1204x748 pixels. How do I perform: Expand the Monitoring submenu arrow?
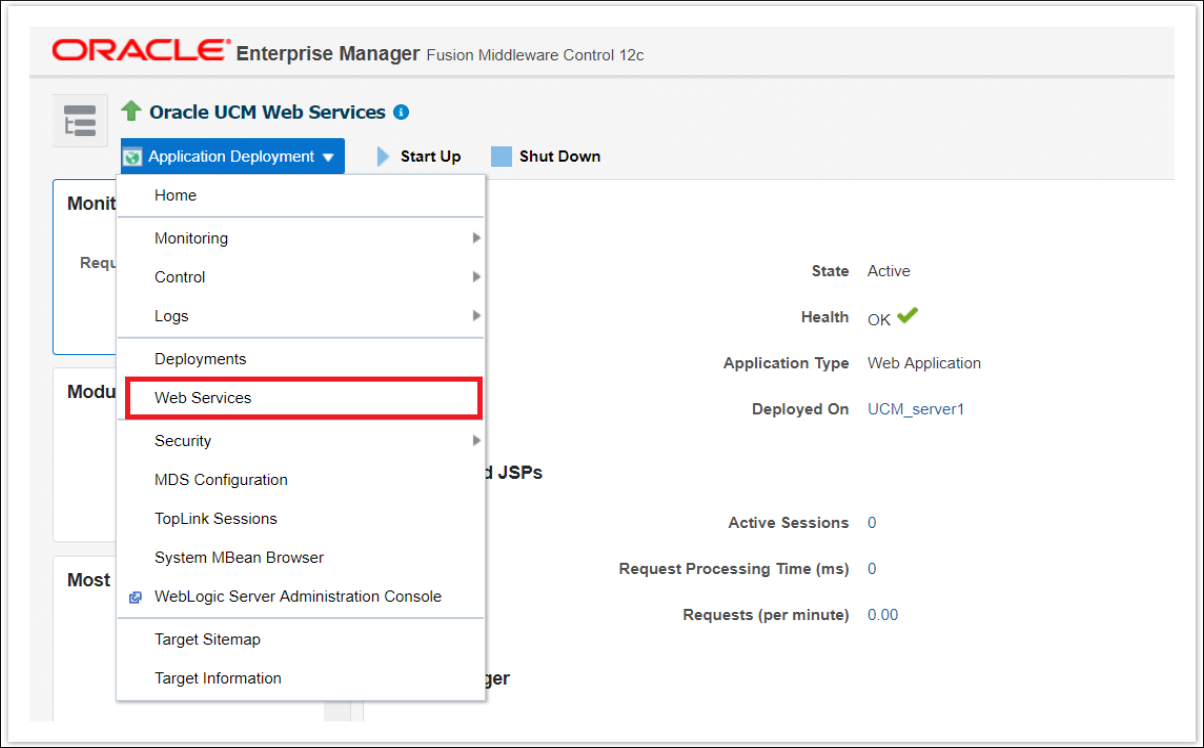(x=476, y=238)
